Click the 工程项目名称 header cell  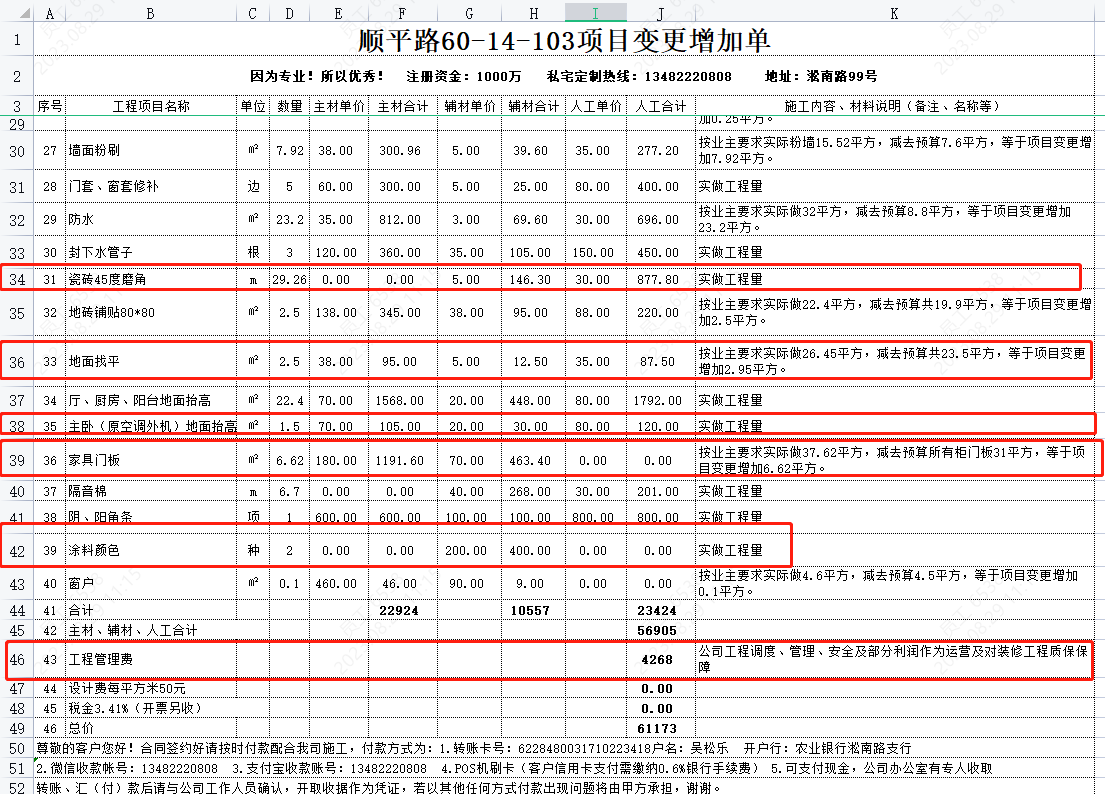pos(151,106)
